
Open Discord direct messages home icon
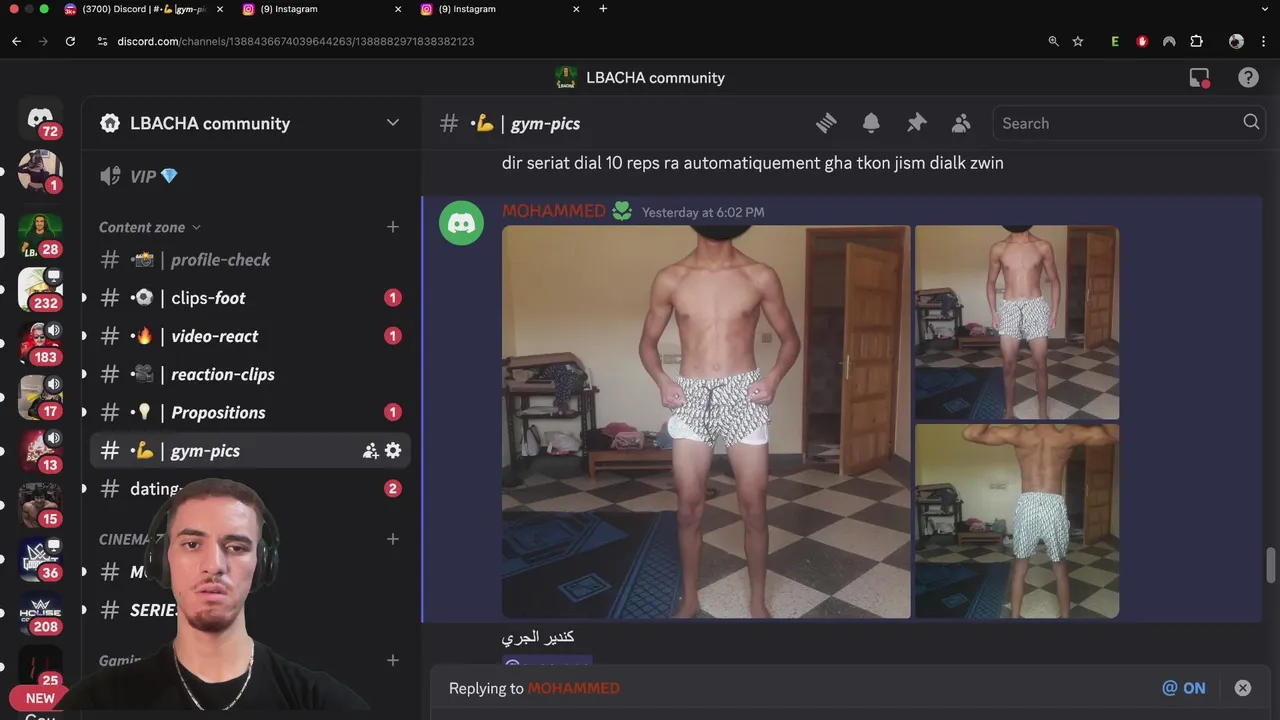[40, 119]
